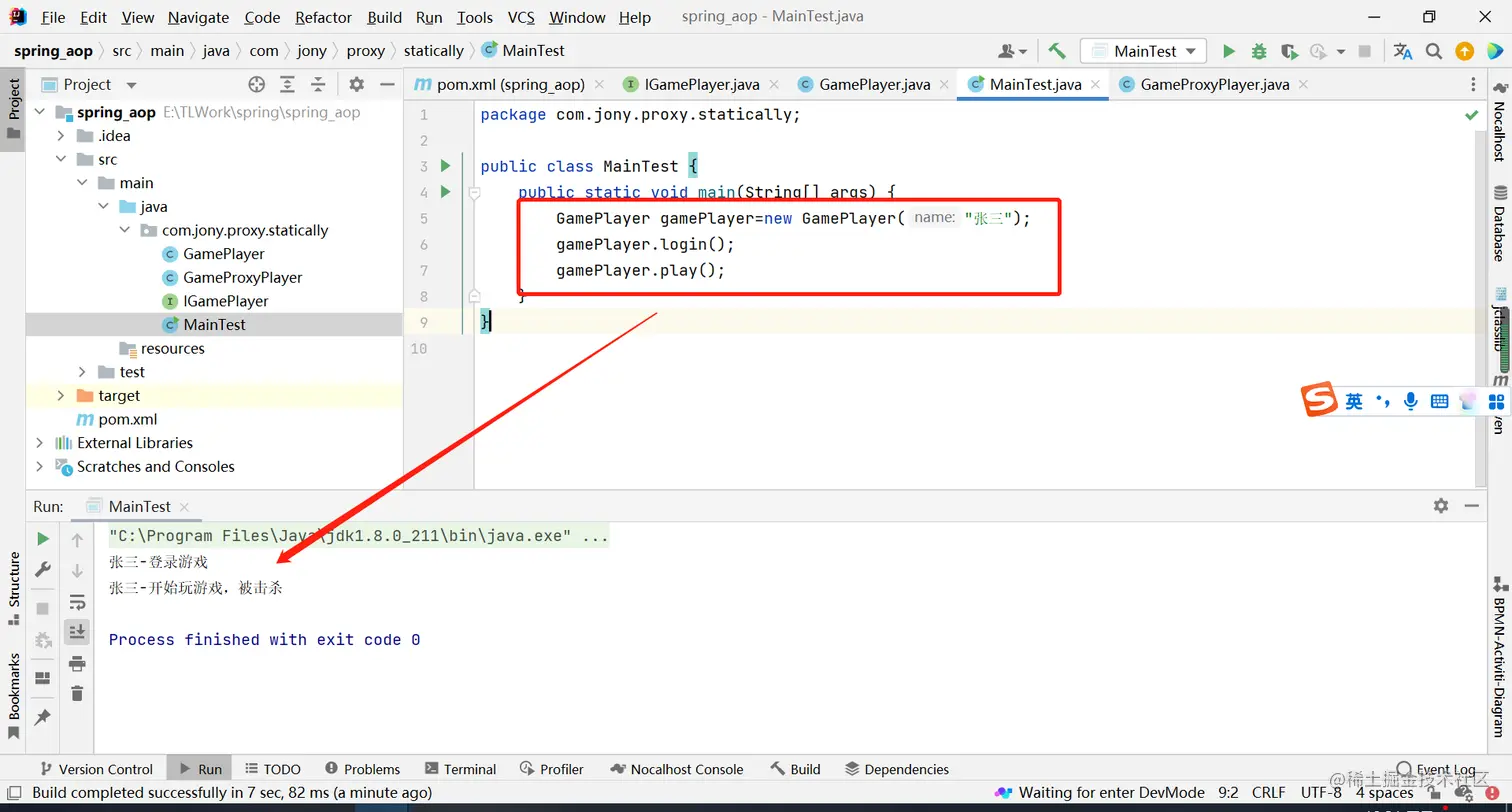
Task: Click the restore layout icon in Run panel
Action: click(x=43, y=678)
